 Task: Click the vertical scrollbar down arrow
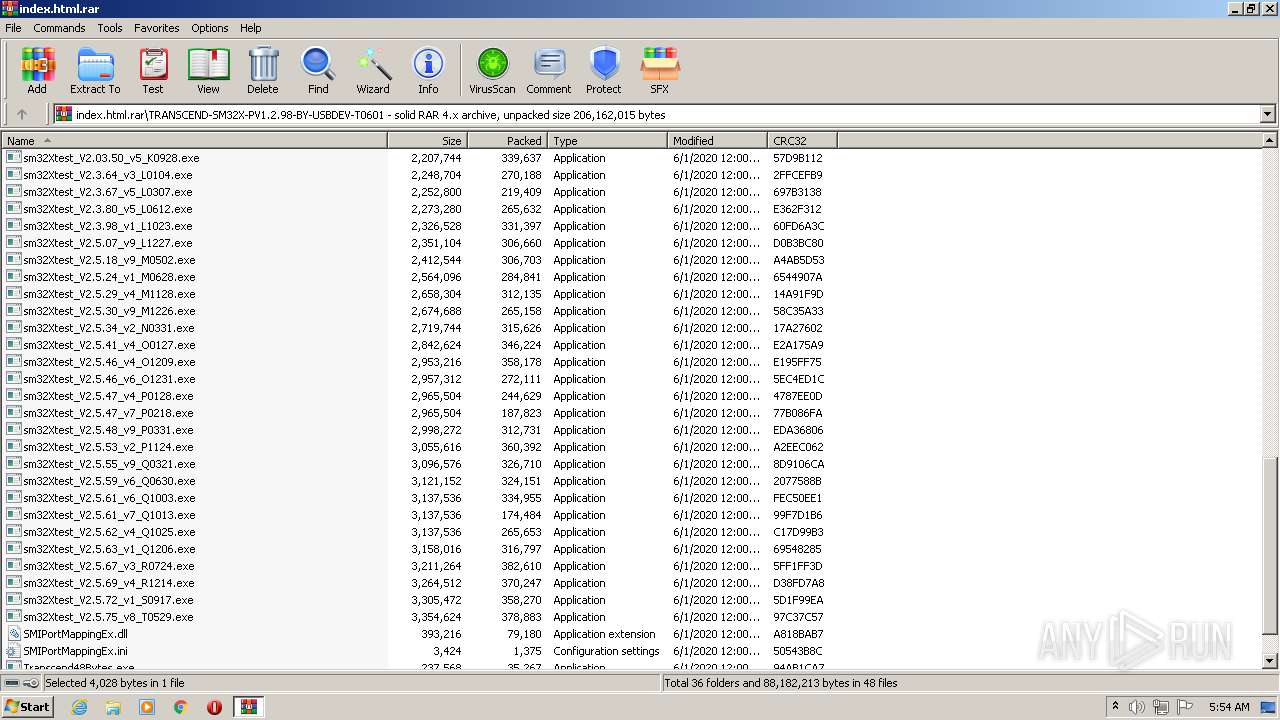tap(1270, 661)
